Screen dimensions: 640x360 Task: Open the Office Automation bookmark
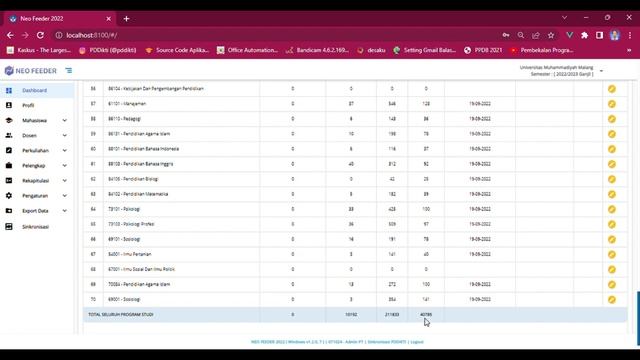[x=247, y=50]
